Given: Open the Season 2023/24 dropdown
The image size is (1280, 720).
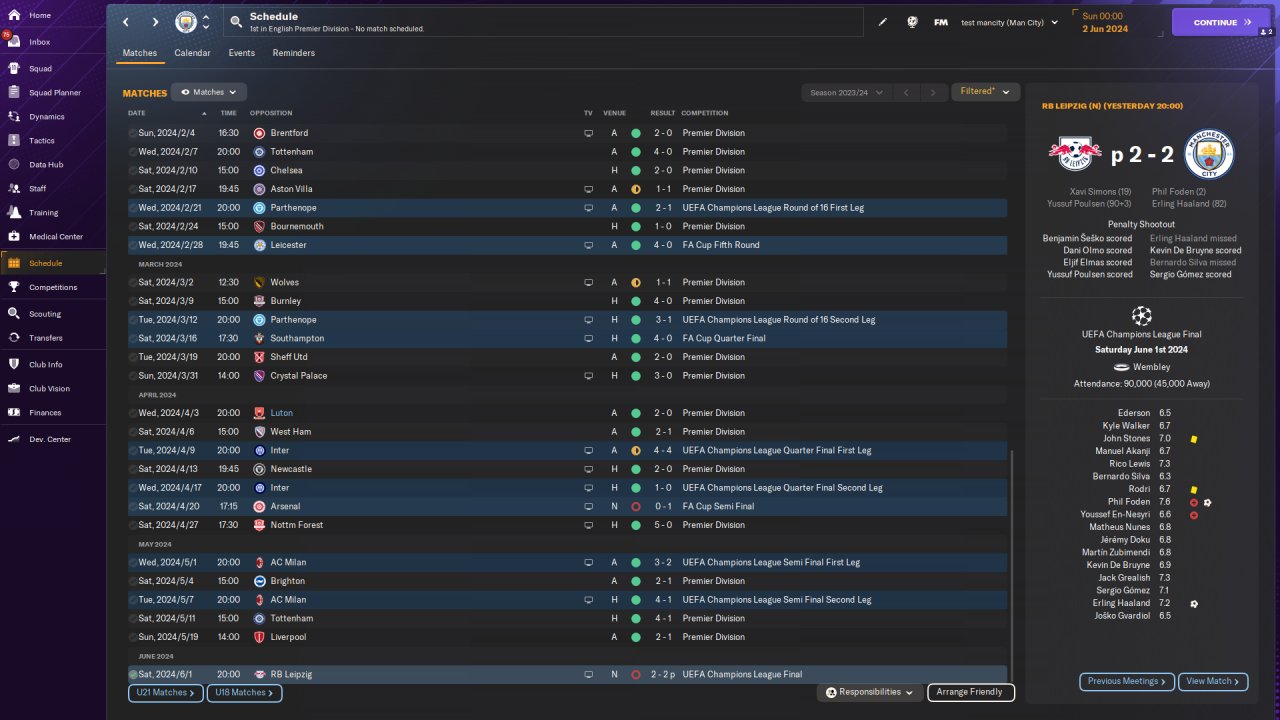Looking at the screenshot, I should tap(846, 93).
